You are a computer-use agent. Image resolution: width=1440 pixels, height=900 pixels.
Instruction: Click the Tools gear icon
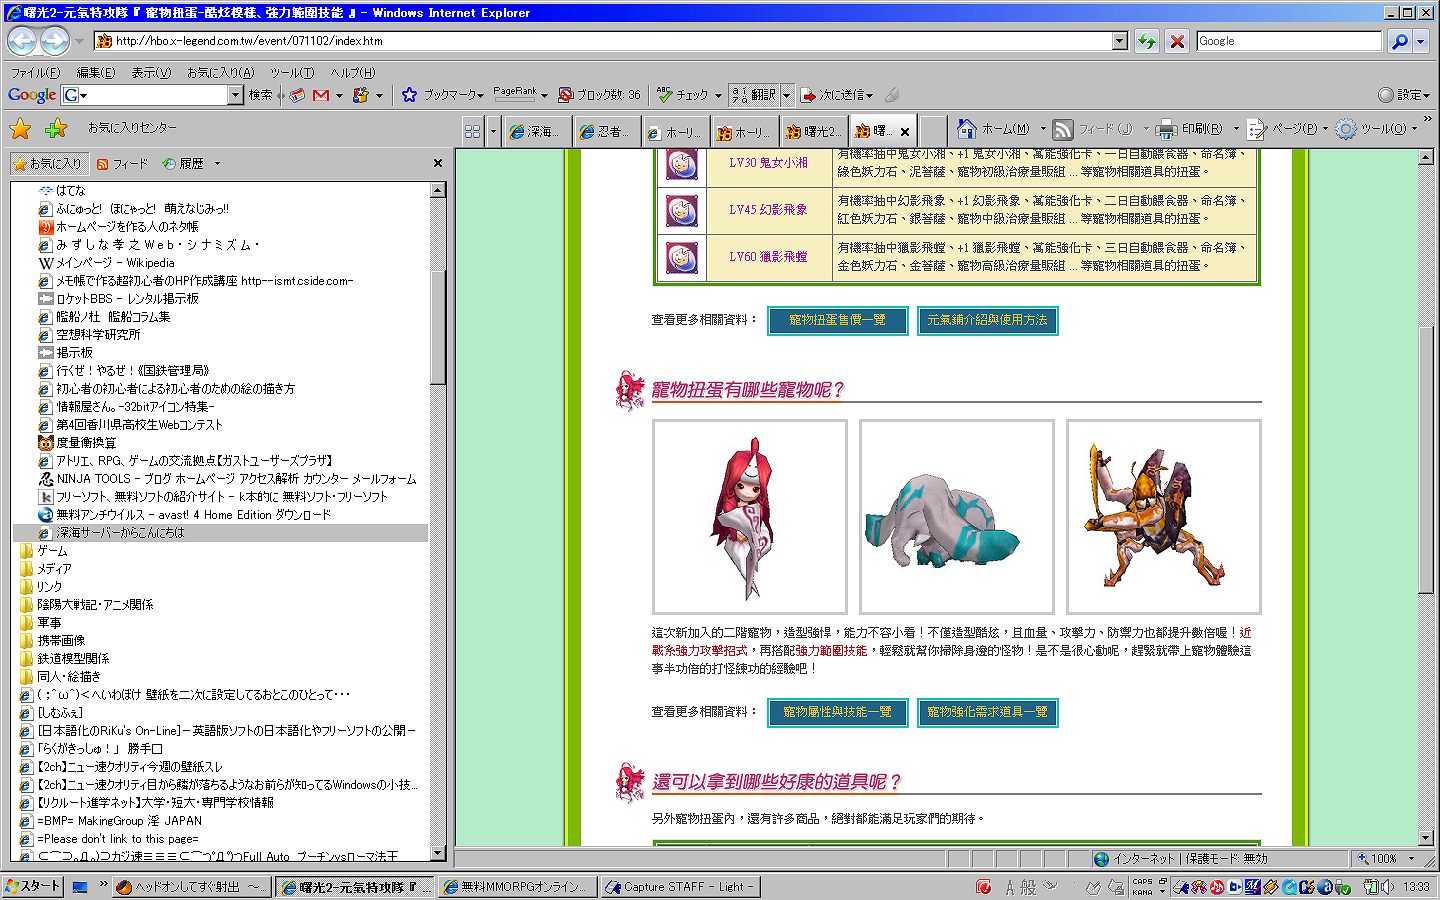click(1346, 129)
